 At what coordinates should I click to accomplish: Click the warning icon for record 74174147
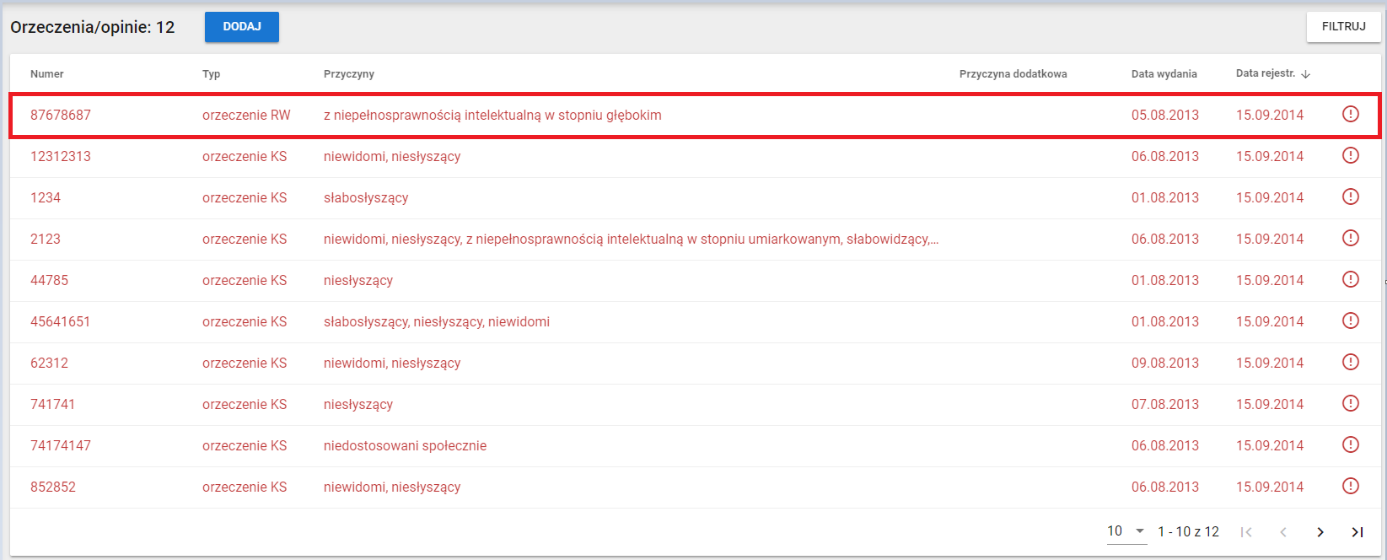coord(1350,445)
